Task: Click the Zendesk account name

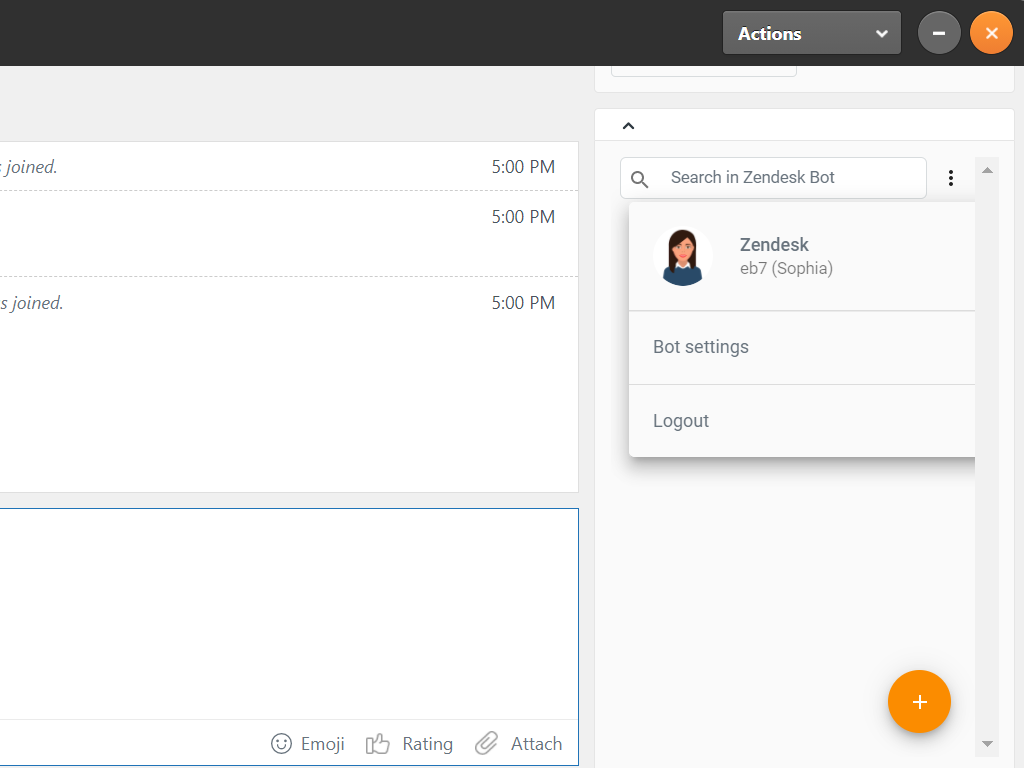Action: tap(774, 244)
